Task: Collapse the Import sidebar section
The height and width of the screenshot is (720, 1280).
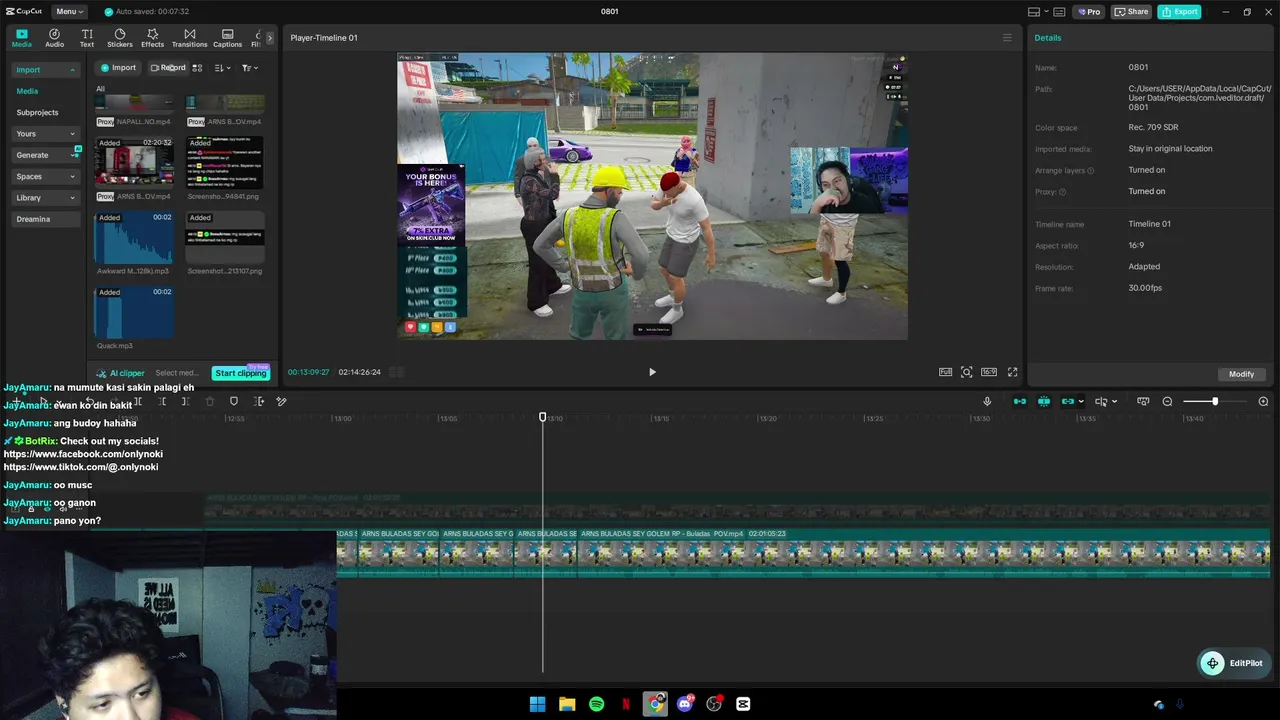Action: pyautogui.click(x=45, y=70)
